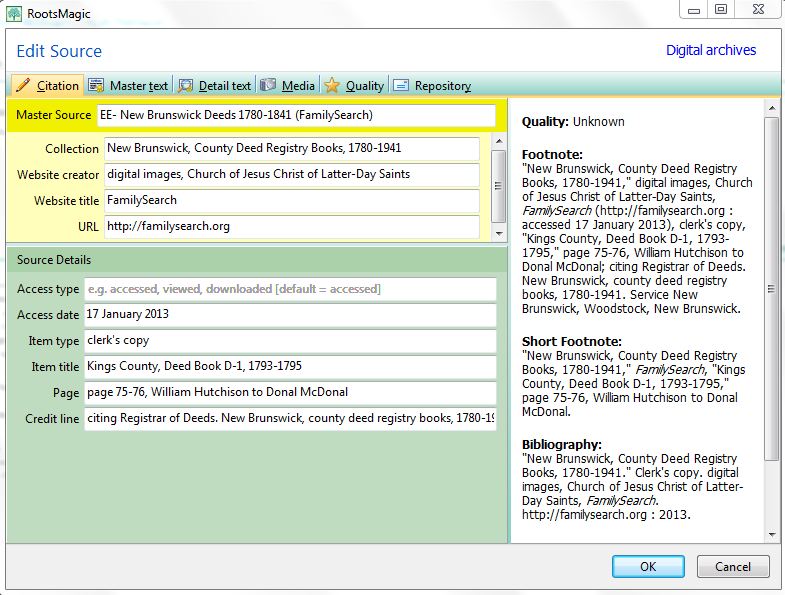Click the citation preview scroll down arrow
Viewport: 785px width, 595px height.
pyautogui.click(x=771, y=534)
